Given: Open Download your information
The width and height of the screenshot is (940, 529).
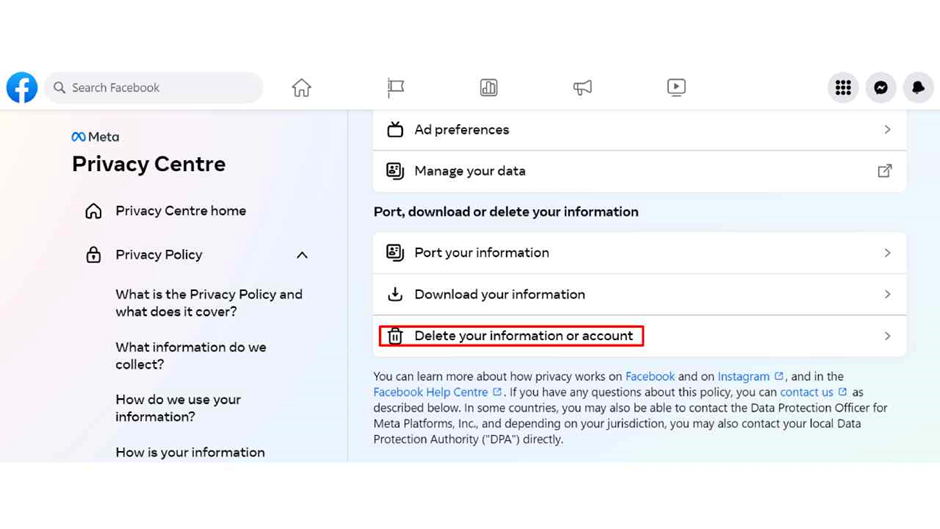Looking at the screenshot, I should pos(639,294).
